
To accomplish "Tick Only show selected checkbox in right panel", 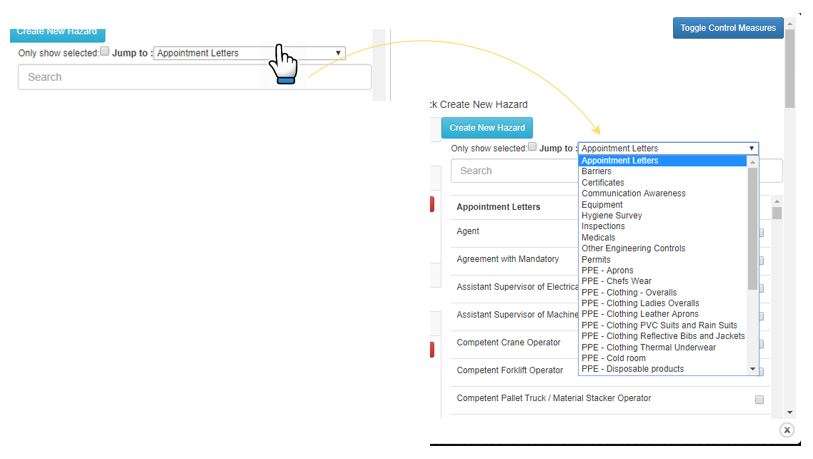I will [x=532, y=147].
